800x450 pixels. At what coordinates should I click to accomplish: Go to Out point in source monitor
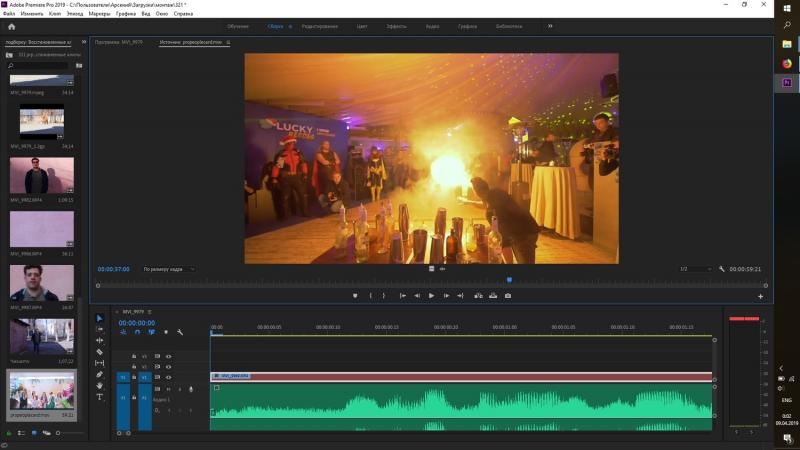coord(460,296)
